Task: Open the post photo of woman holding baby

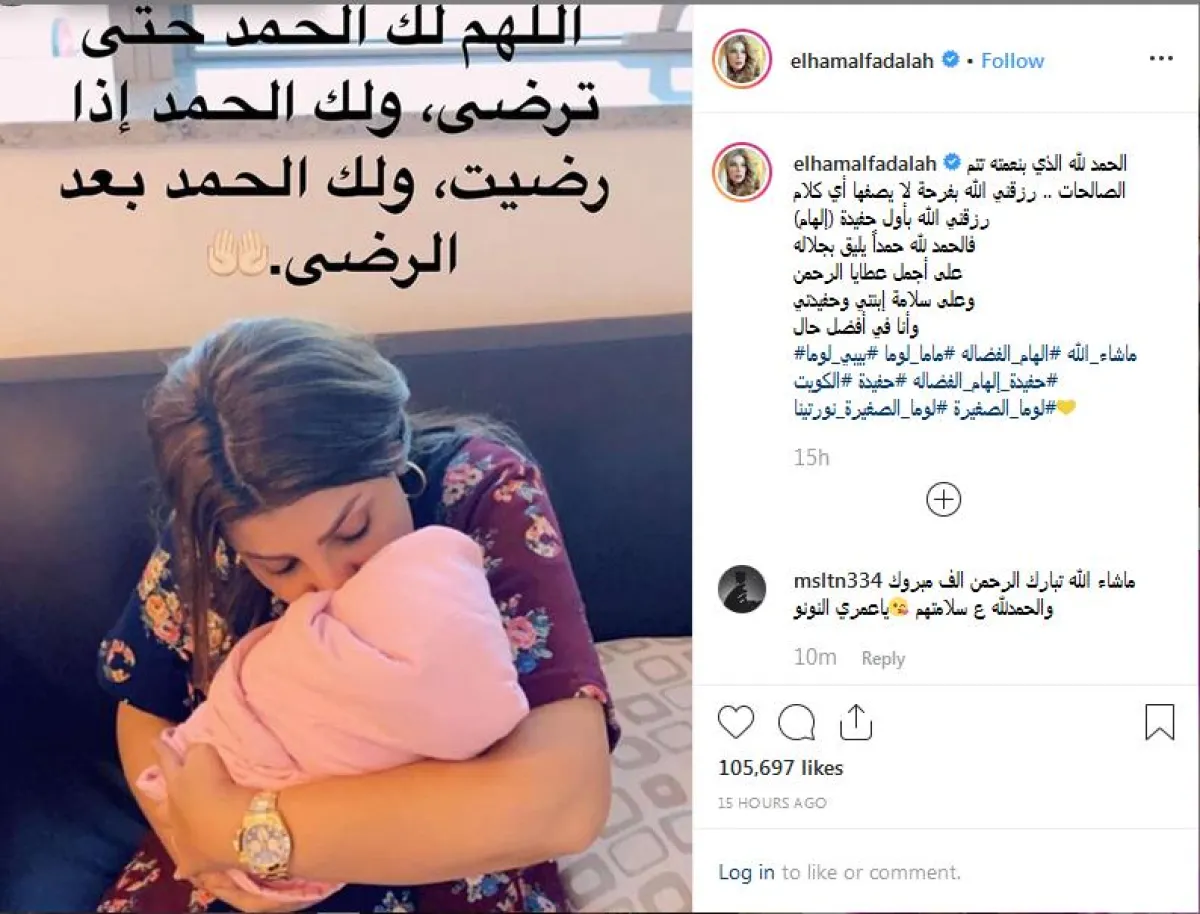Action: point(346,459)
